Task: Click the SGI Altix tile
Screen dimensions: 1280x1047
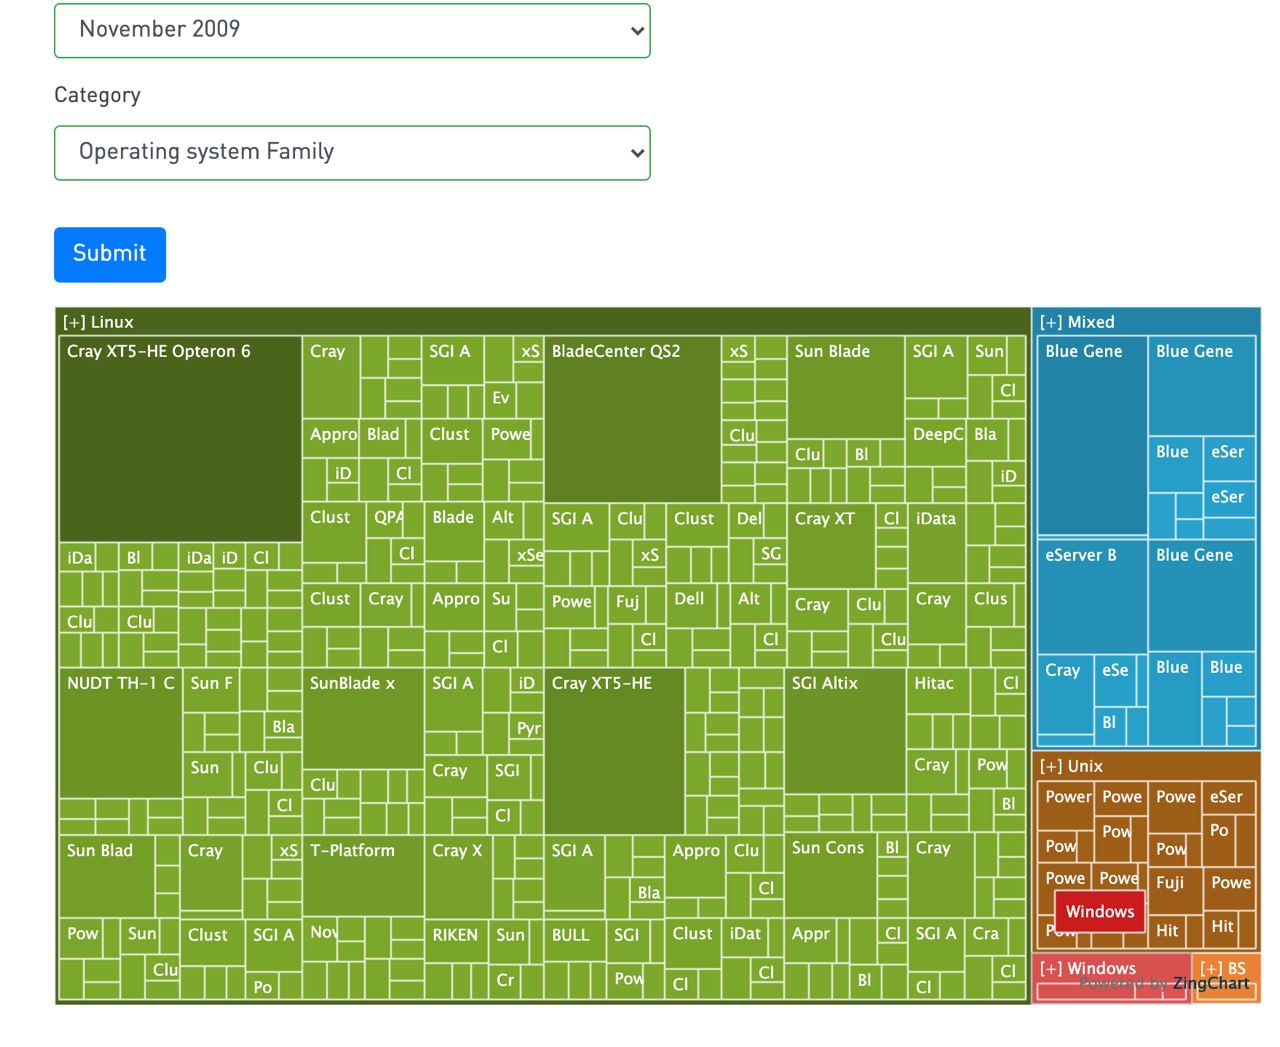Action: click(845, 731)
